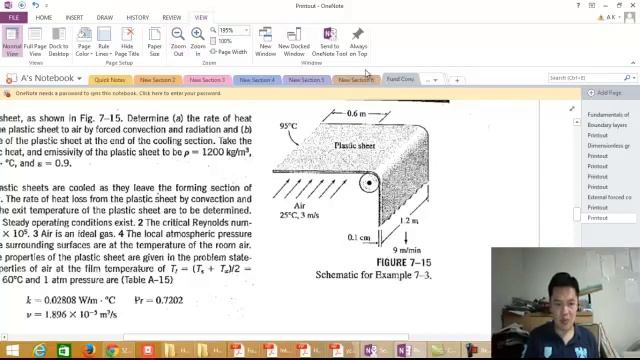Open the FILE tab
Screen dimensions: 640x360
14,18
